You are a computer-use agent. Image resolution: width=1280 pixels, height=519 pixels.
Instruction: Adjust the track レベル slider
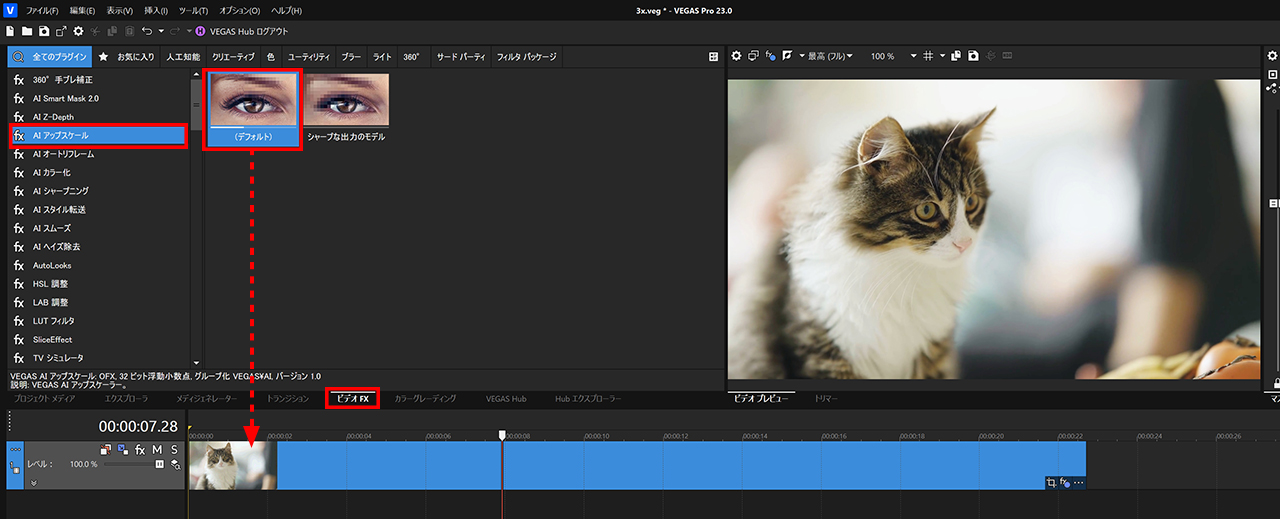[x=133, y=464]
